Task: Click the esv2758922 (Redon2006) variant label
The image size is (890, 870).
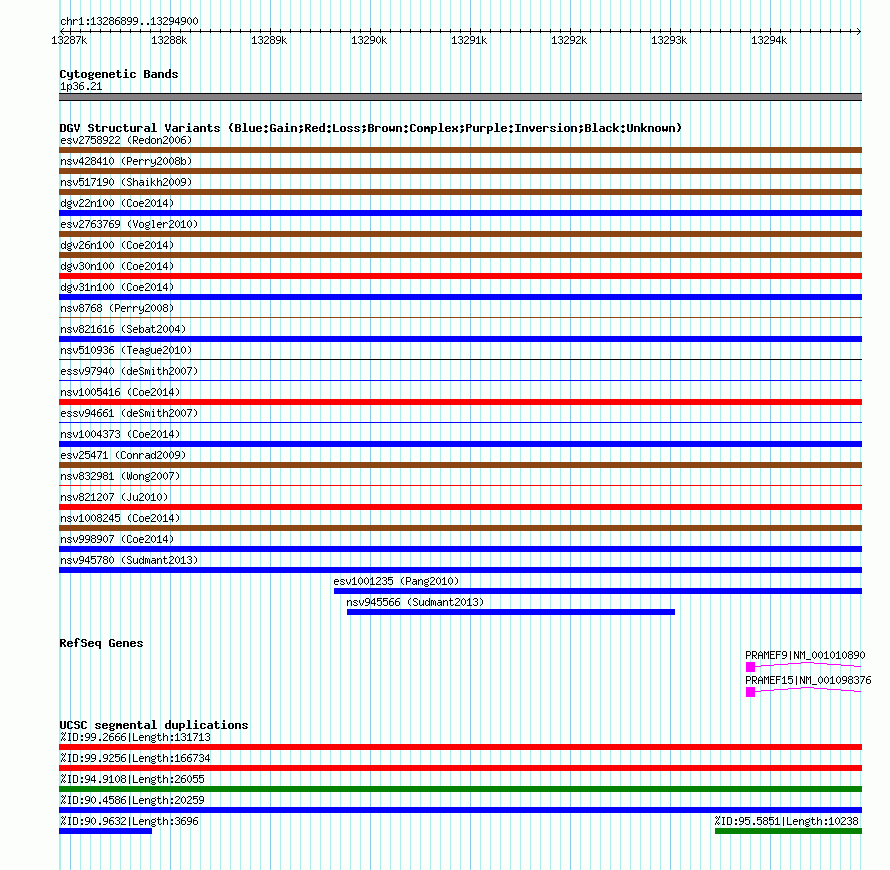Action: (126, 140)
